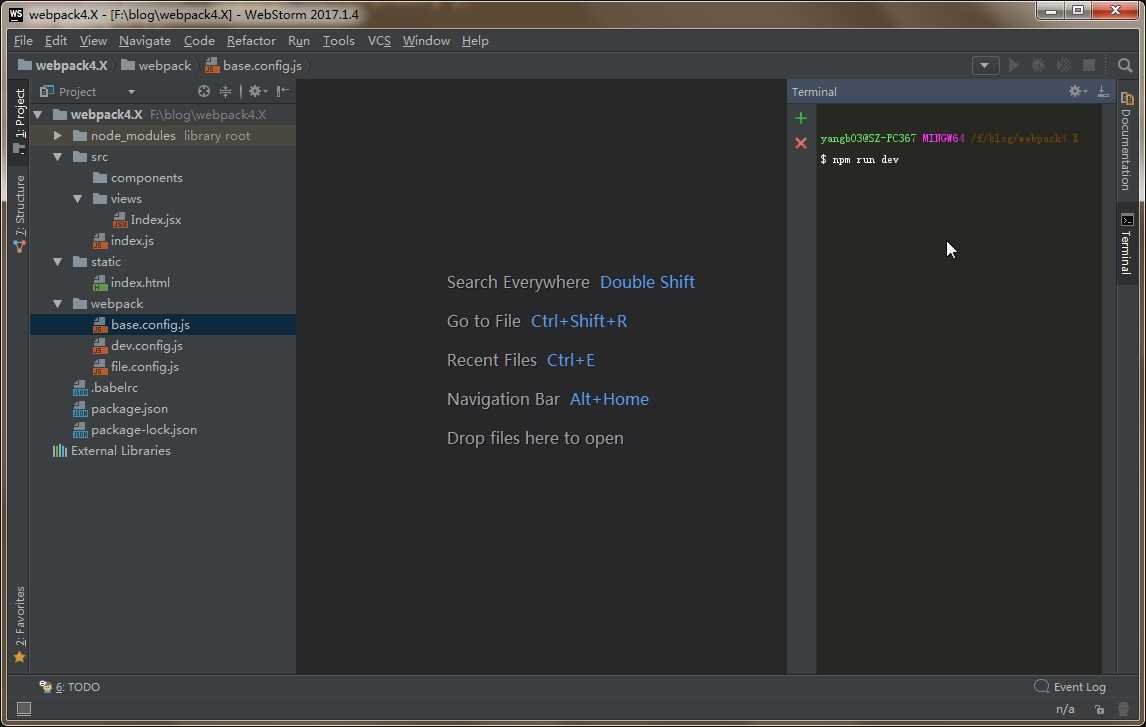The height and width of the screenshot is (727, 1146).
Task: Click the n/a indicator in status bar
Action: [x=1065, y=709]
